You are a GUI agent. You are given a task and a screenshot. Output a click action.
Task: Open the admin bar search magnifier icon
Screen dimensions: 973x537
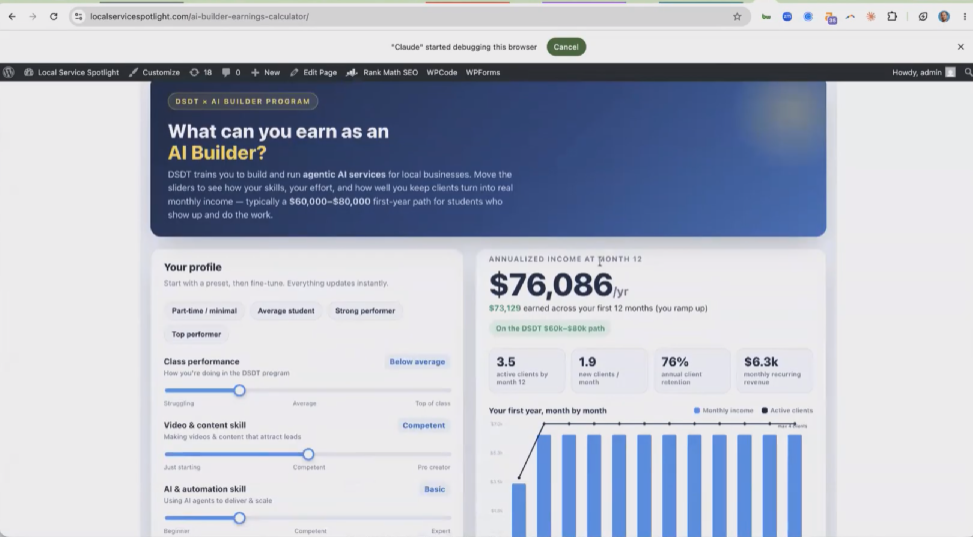967,72
